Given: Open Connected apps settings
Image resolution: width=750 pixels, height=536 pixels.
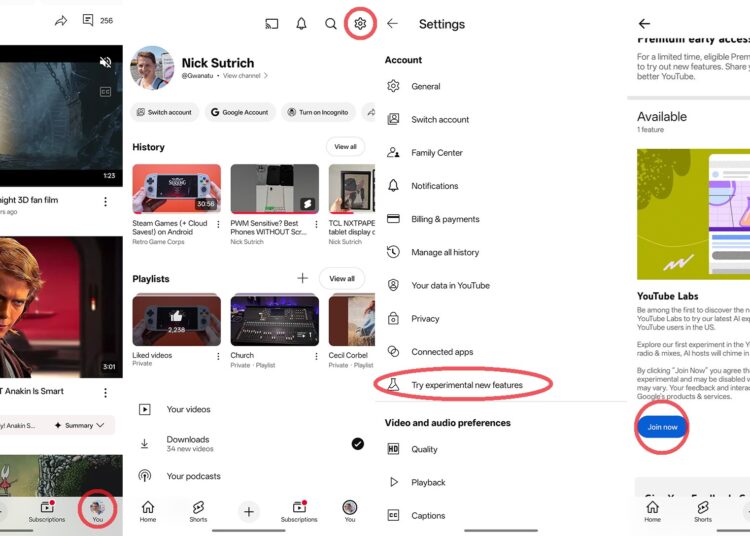Looking at the screenshot, I should [x=501, y=352].
